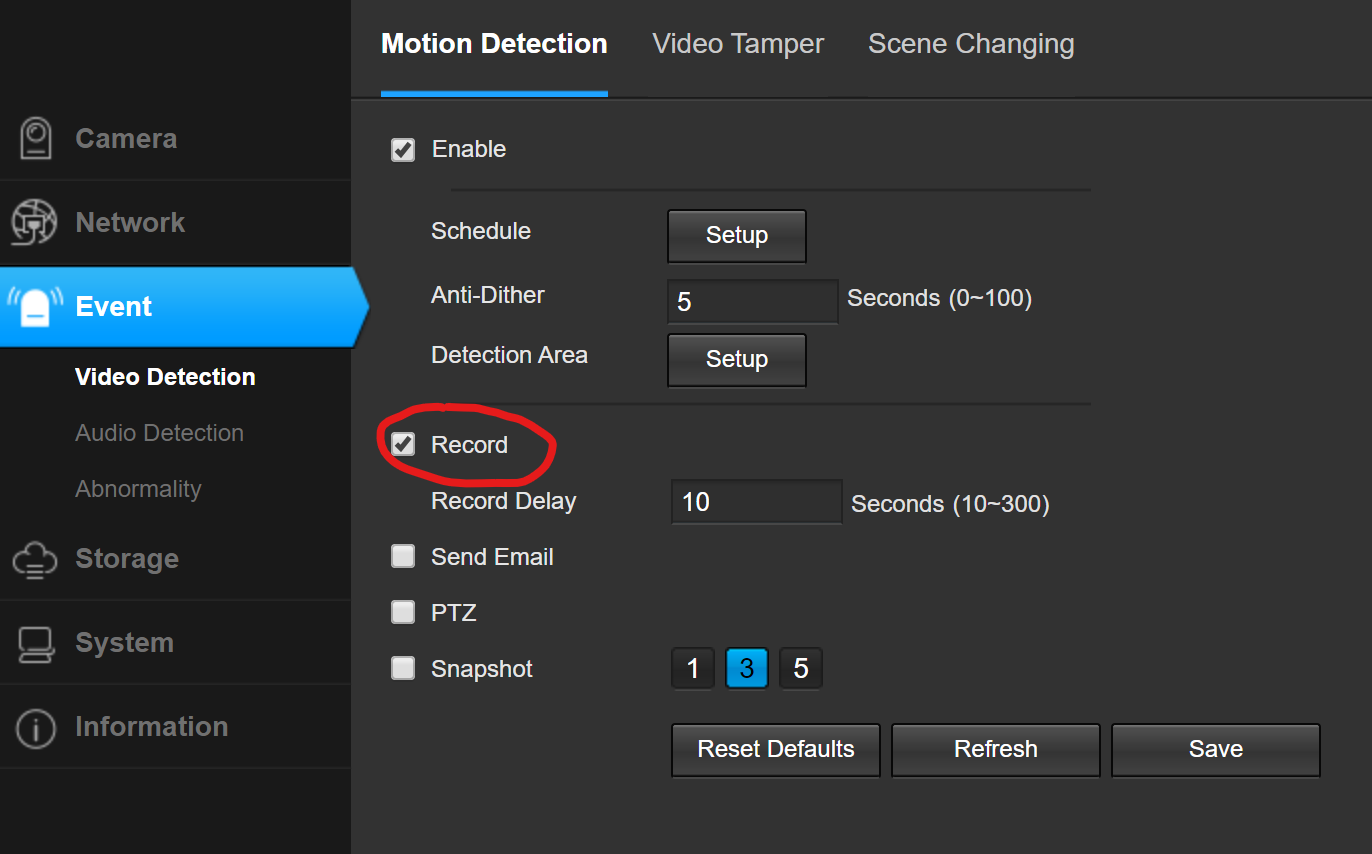
Task: Select snapshot count 5
Action: tap(800, 668)
